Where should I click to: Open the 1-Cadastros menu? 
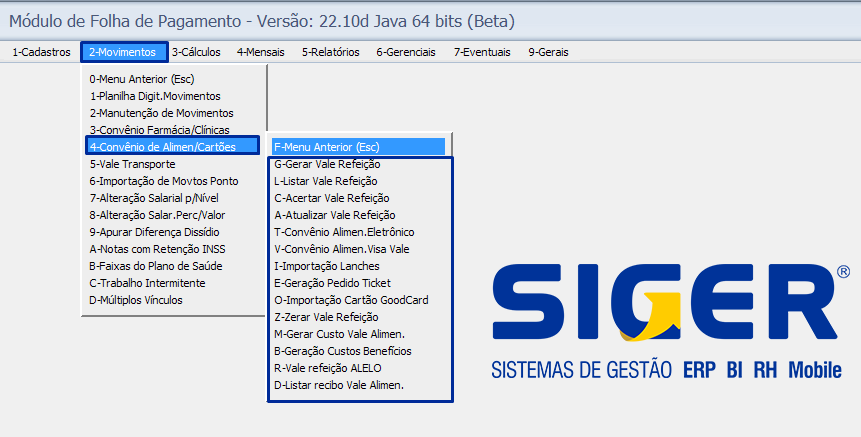pyautogui.click(x=41, y=52)
